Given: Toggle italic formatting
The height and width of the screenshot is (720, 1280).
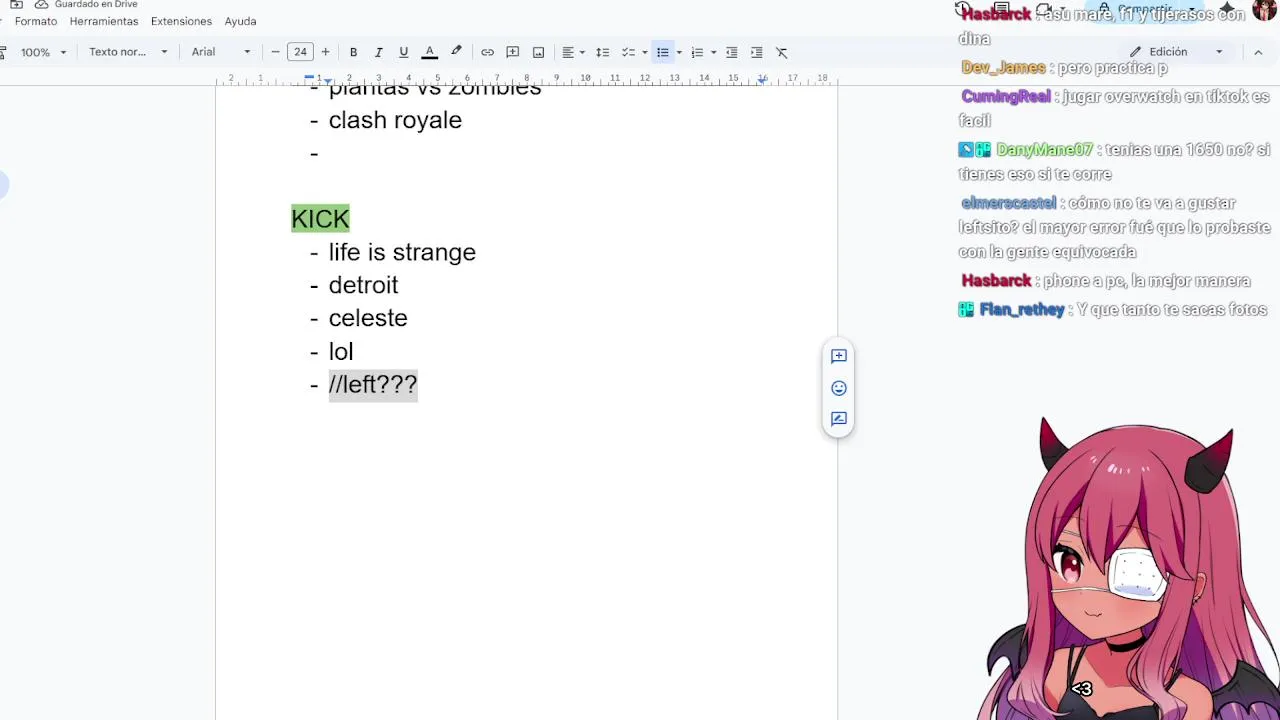Looking at the screenshot, I should (378, 52).
